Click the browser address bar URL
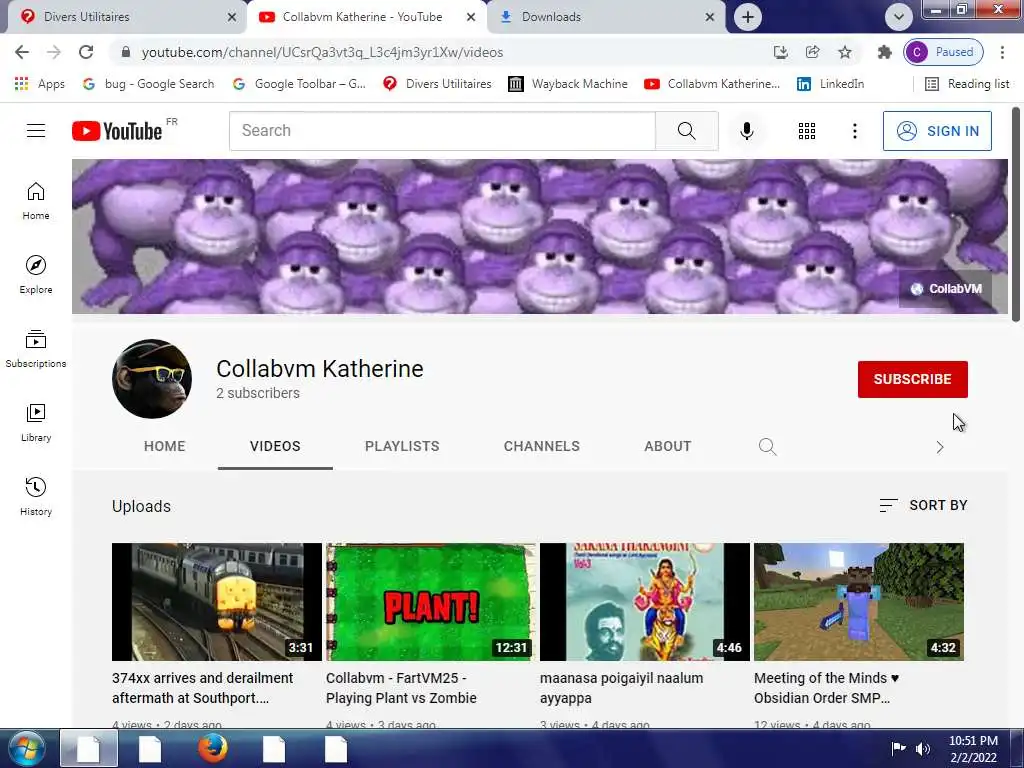The height and width of the screenshot is (768, 1024). click(x=322, y=52)
